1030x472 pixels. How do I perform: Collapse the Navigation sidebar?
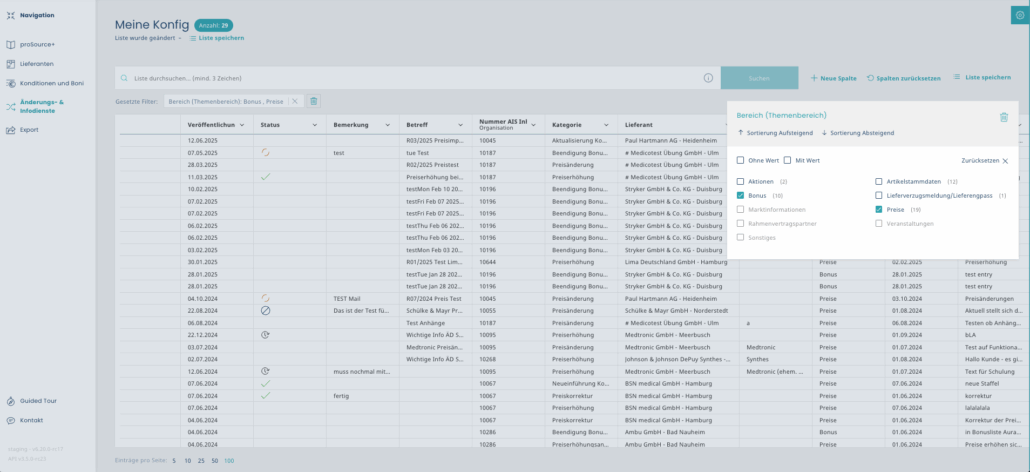[x=11, y=15]
